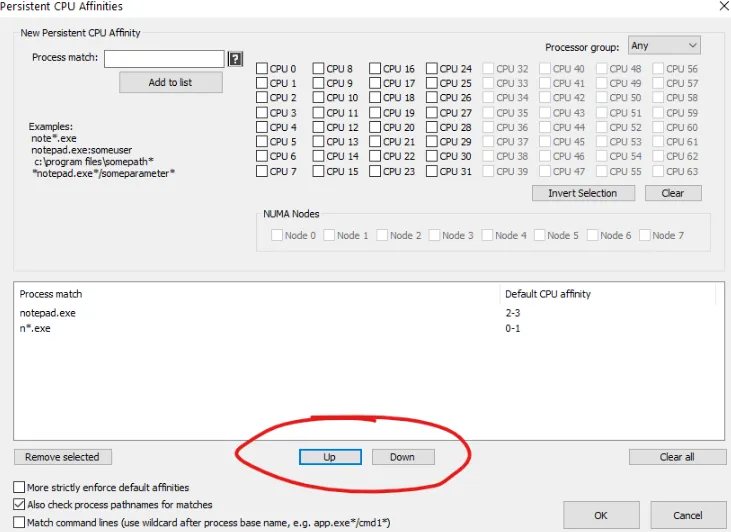Check the CPU 19 checkbox
Image resolution: width=731 pixels, height=532 pixels.
375,113
